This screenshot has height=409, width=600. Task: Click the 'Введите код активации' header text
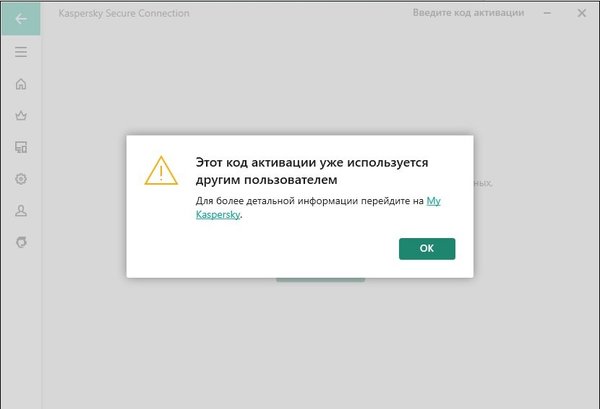(x=468, y=13)
